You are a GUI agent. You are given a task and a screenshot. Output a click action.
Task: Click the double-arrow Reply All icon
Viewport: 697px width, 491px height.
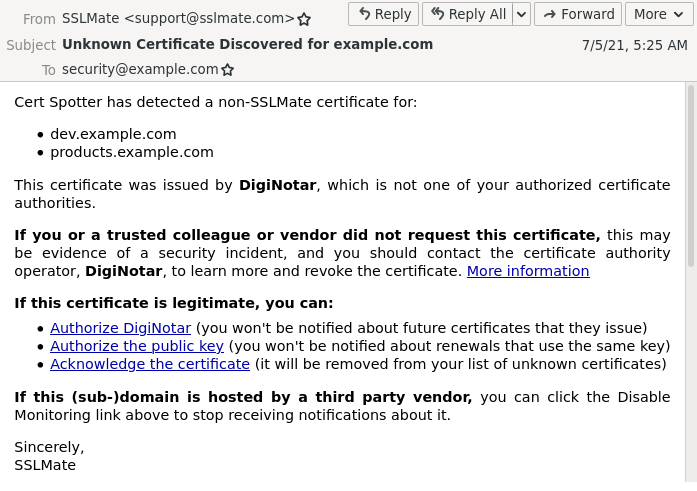437,14
